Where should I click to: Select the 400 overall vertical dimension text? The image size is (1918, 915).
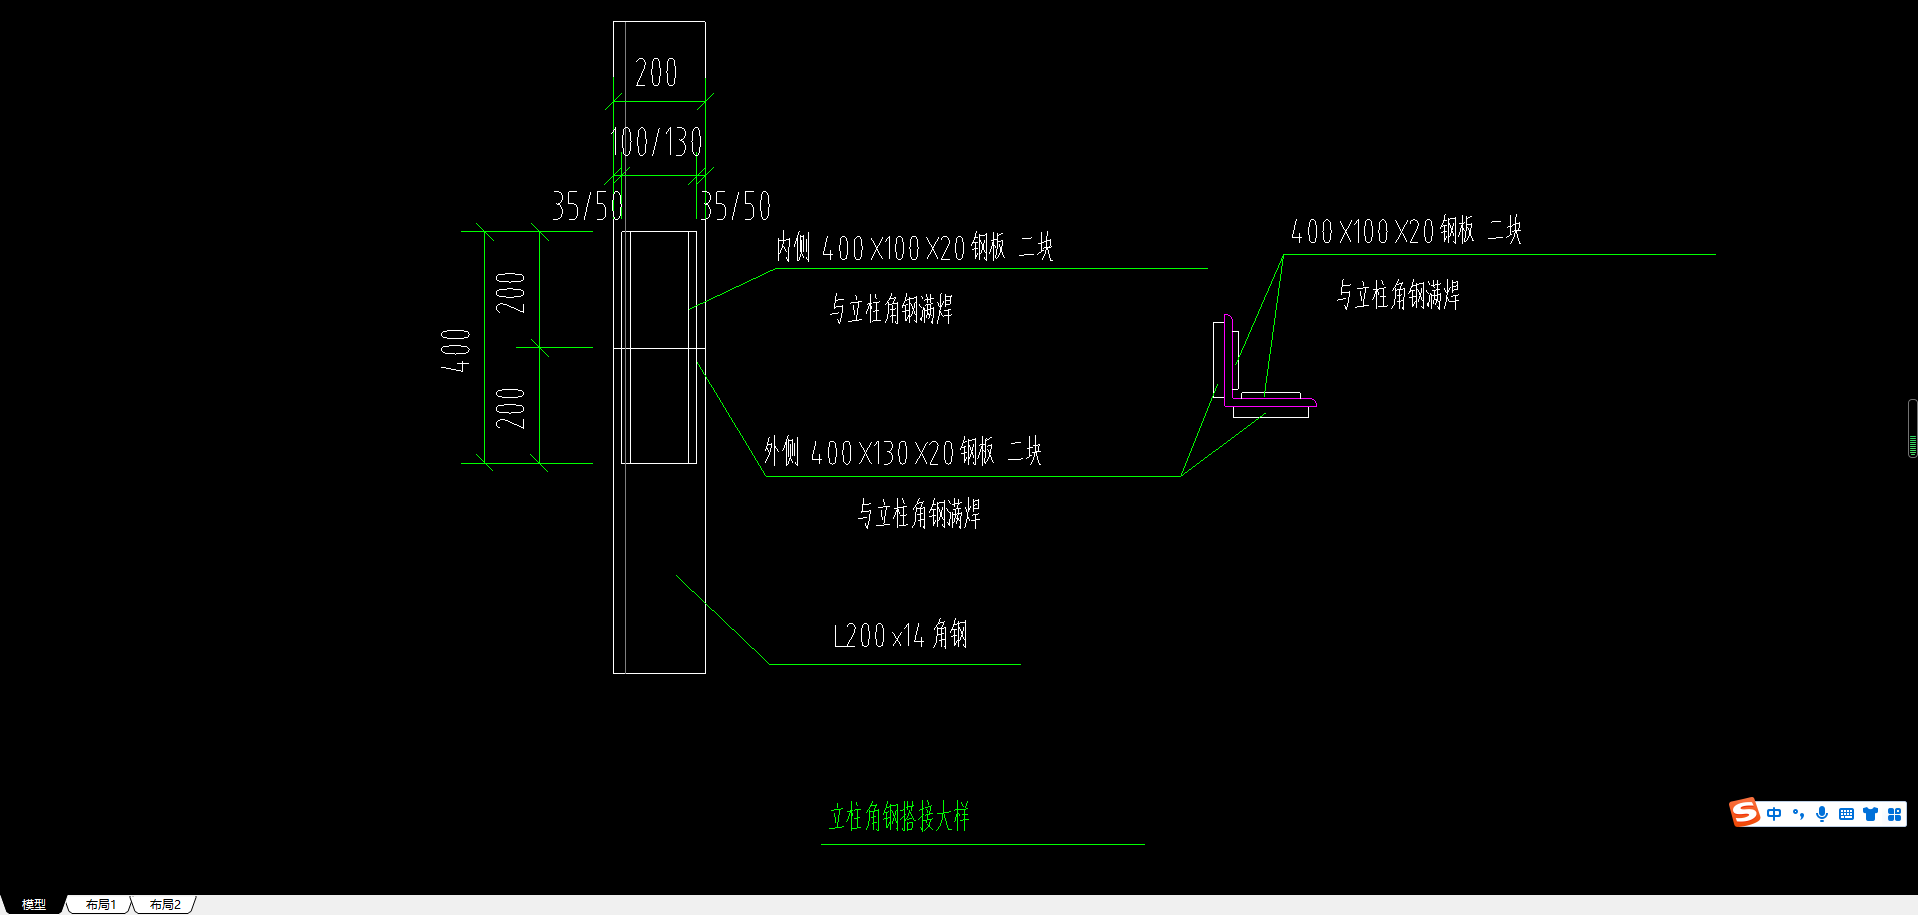click(456, 350)
